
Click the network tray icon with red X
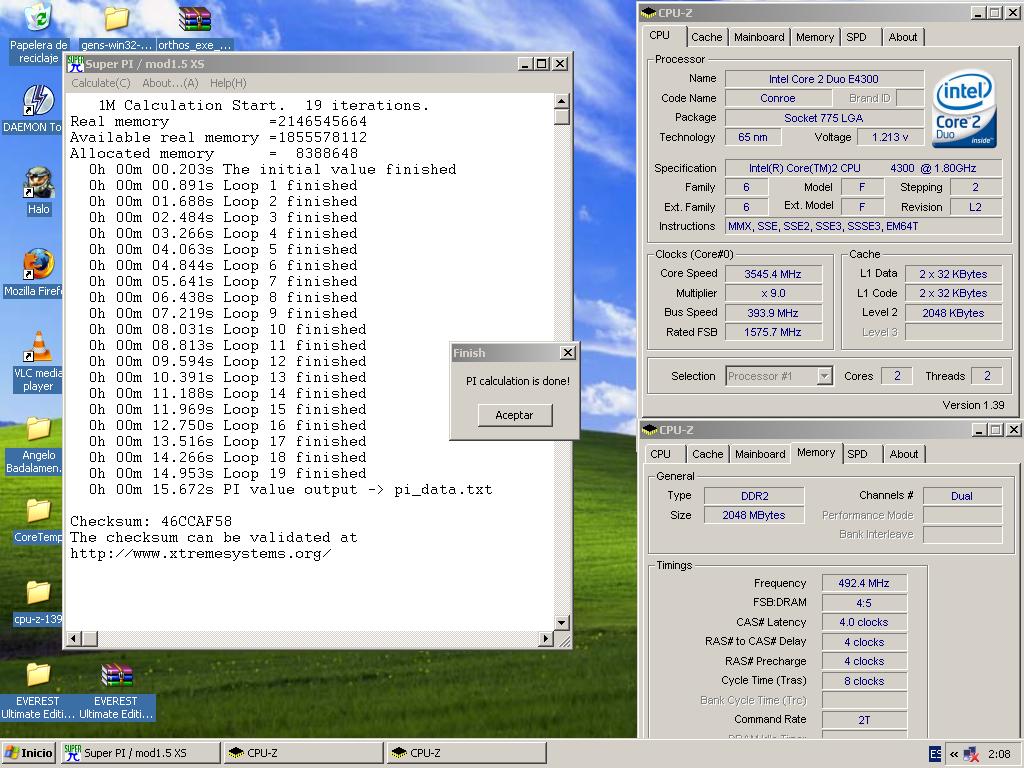pyautogui.click(x=971, y=754)
